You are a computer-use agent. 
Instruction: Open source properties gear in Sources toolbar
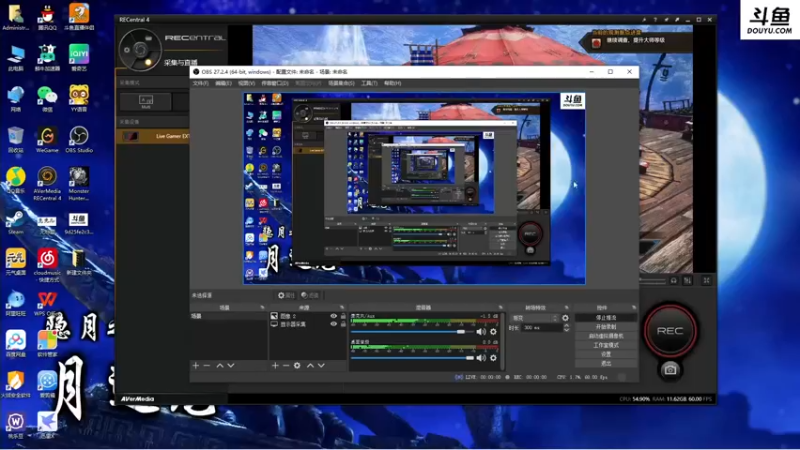pyautogui.click(x=297, y=365)
